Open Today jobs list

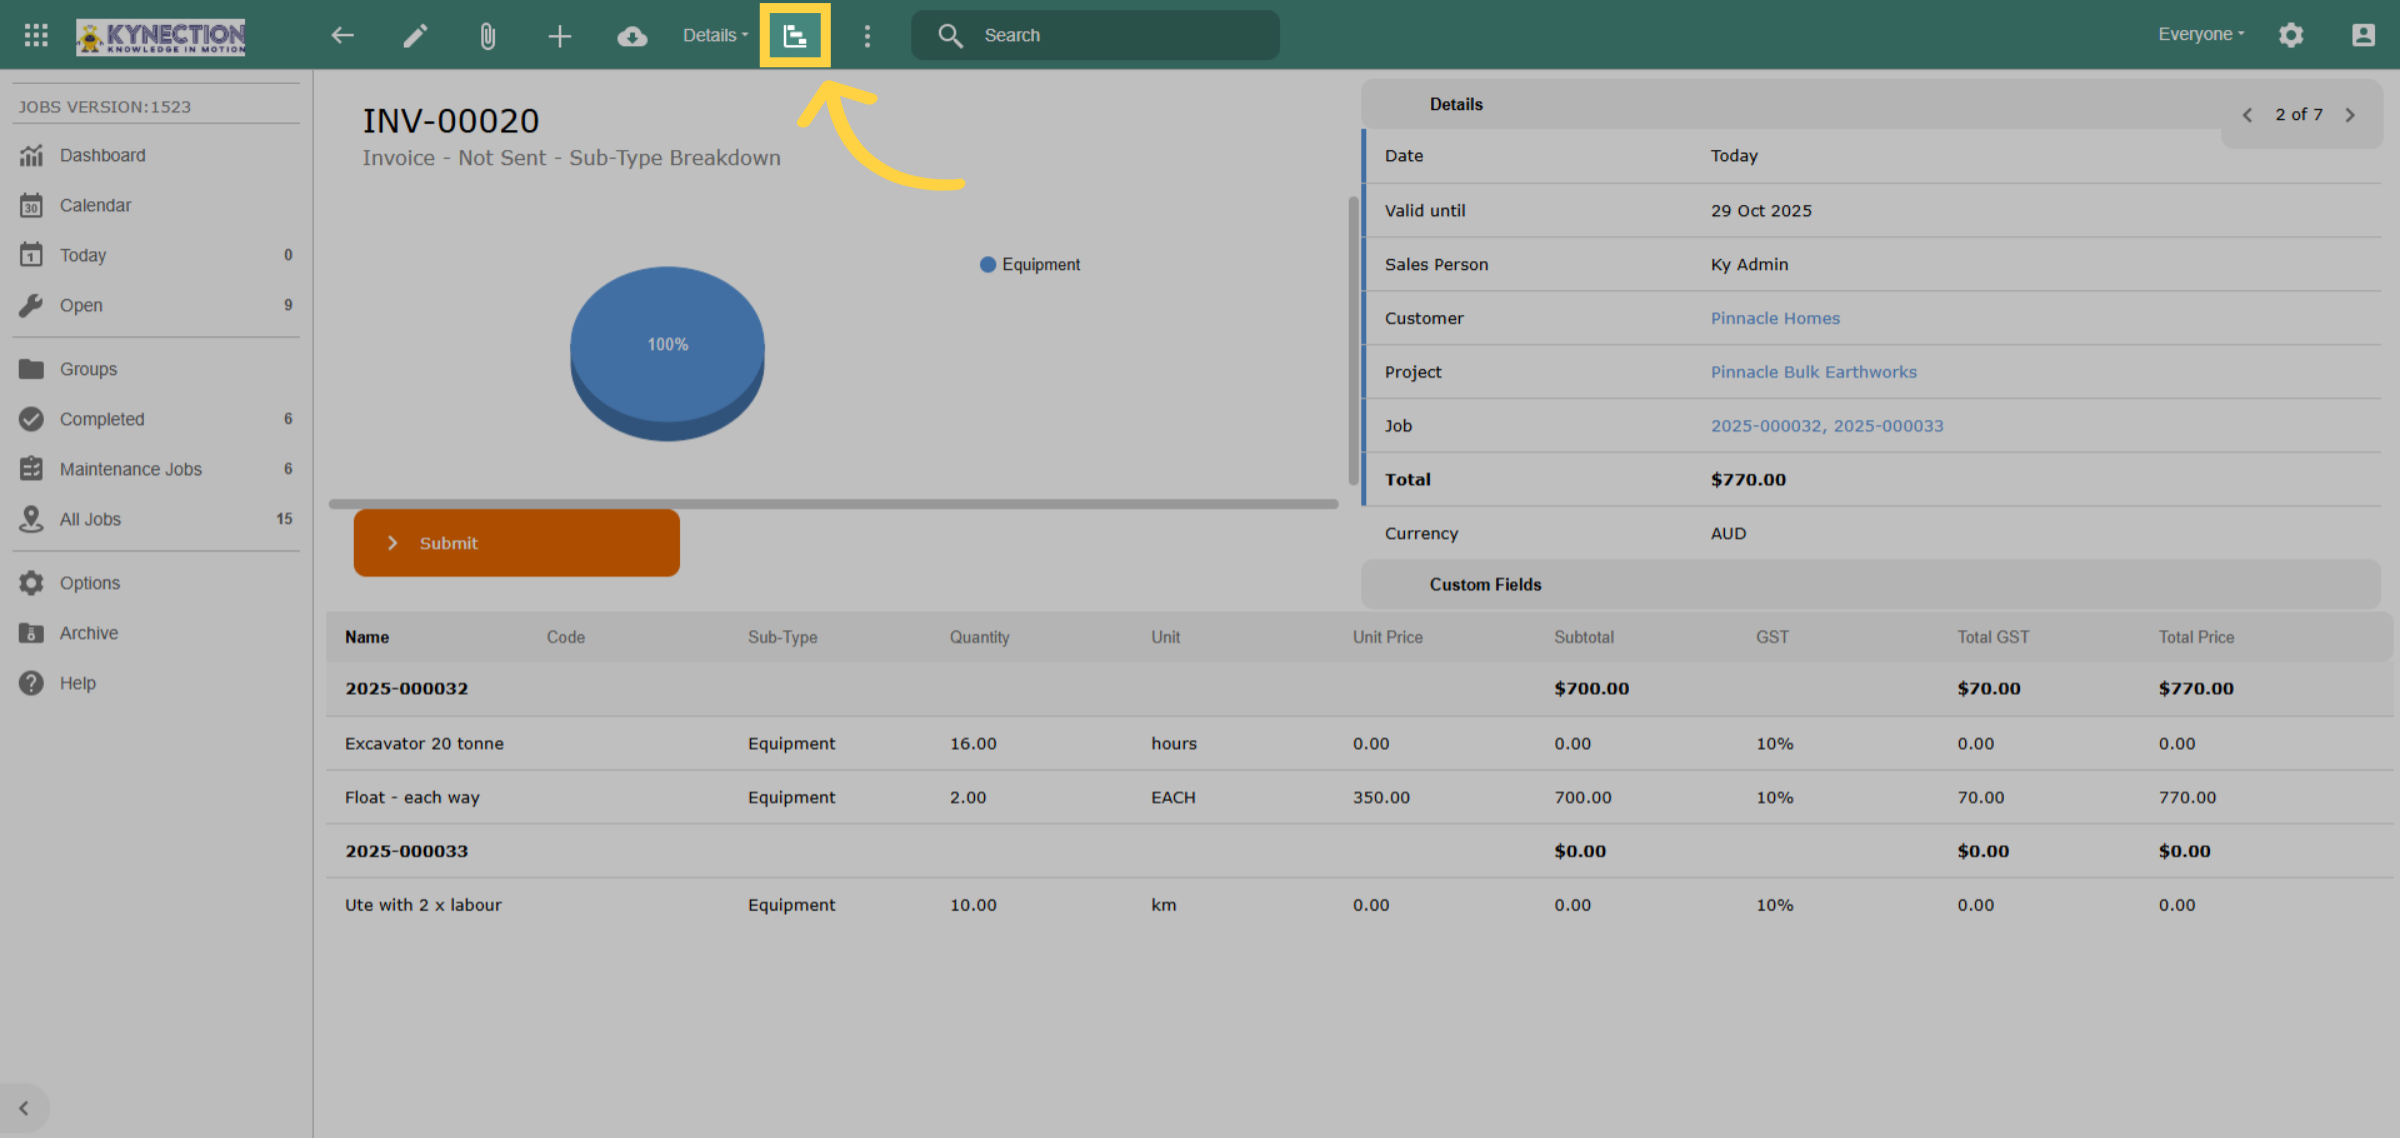pos(156,255)
